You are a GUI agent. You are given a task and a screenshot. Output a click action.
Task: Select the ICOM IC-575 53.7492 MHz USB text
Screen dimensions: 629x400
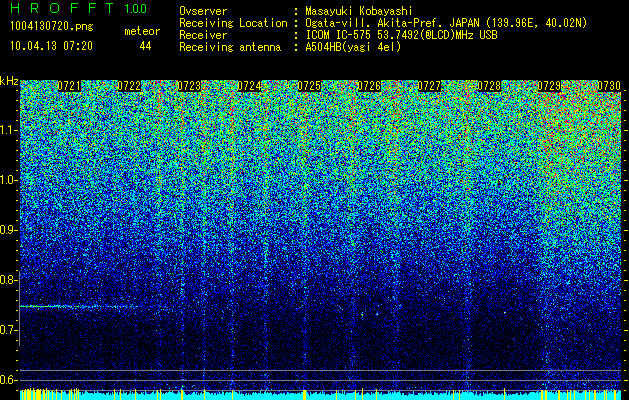[401, 35]
